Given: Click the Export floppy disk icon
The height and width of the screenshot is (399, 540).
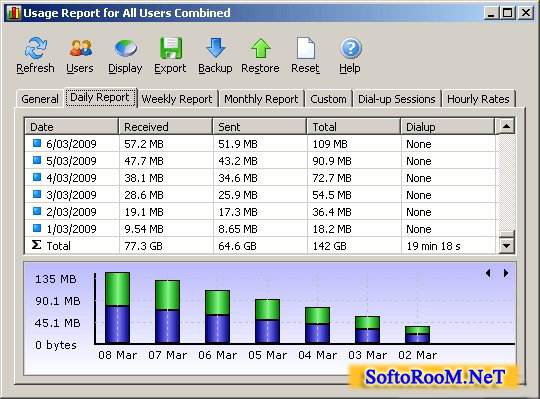Looking at the screenshot, I should pos(170,48).
